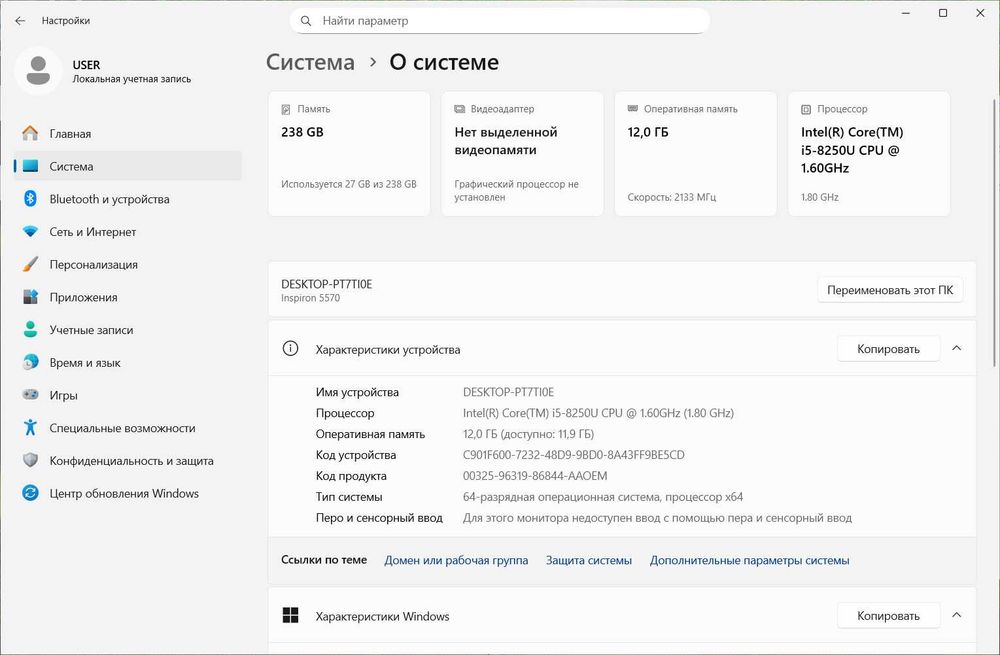Open Домен или рабочая группа link
1000x655 pixels.
tap(456, 560)
